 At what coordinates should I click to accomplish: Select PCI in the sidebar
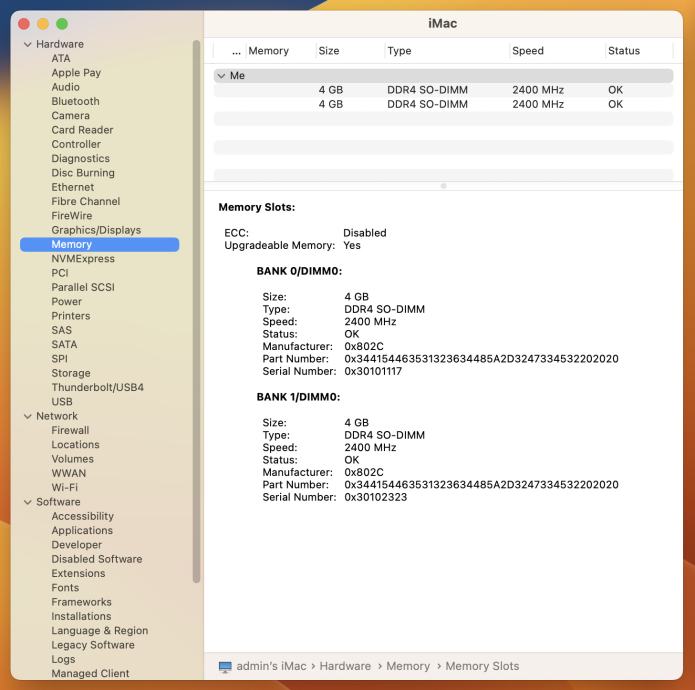[x=60, y=273]
